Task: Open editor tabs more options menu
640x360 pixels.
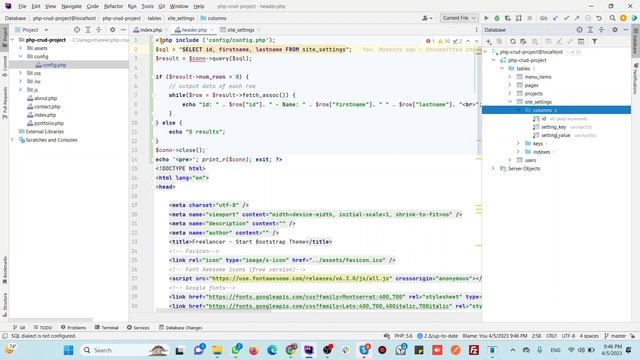Action: (476, 30)
